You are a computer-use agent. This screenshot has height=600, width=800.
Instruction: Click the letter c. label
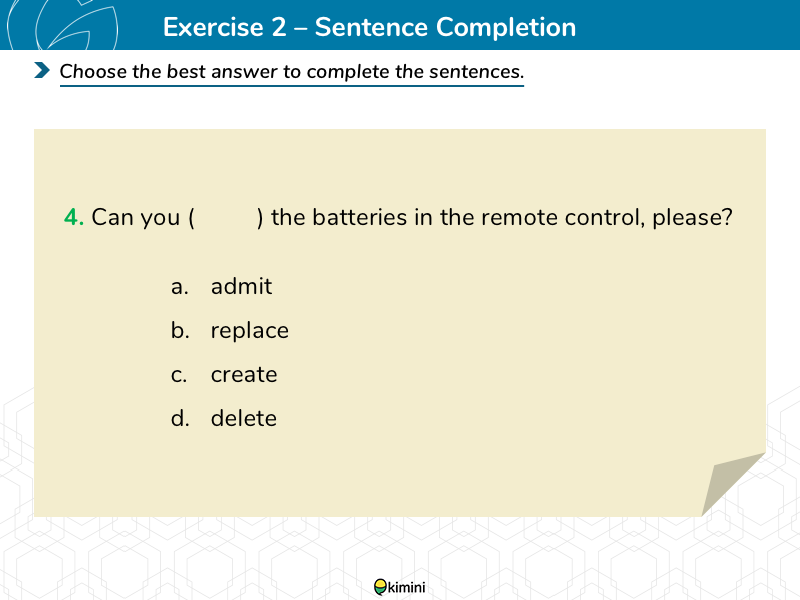click(x=179, y=376)
